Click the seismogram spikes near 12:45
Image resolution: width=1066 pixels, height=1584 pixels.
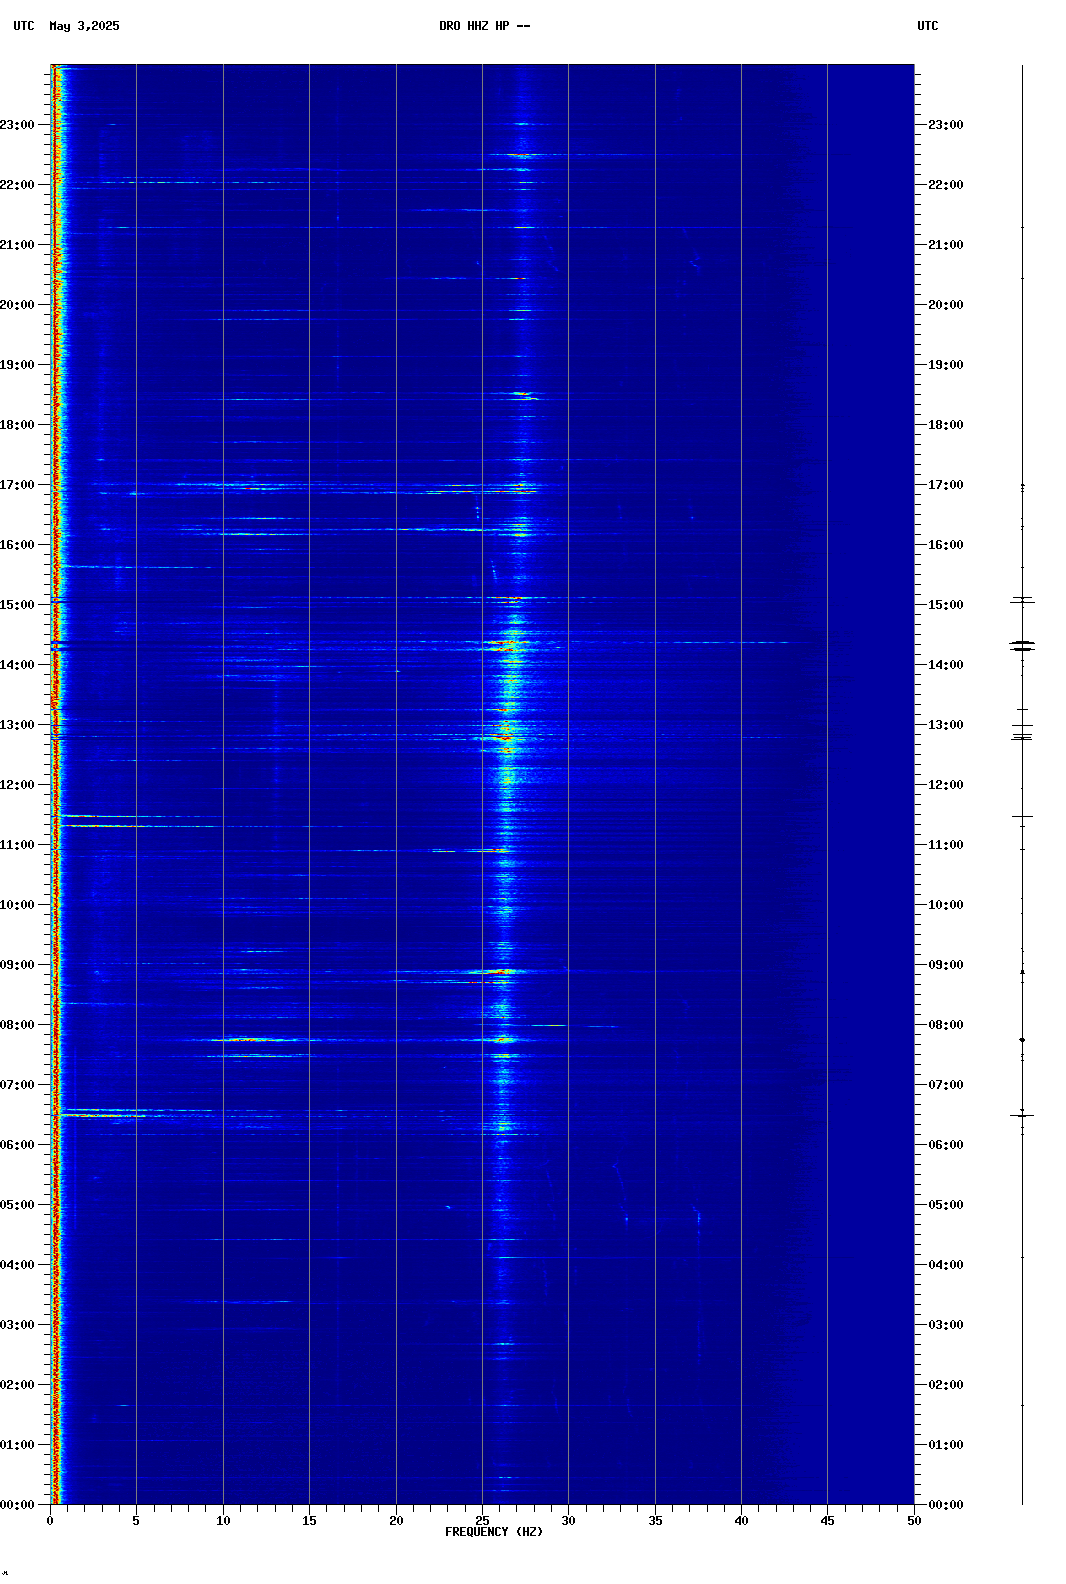pyautogui.click(x=1022, y=737)
